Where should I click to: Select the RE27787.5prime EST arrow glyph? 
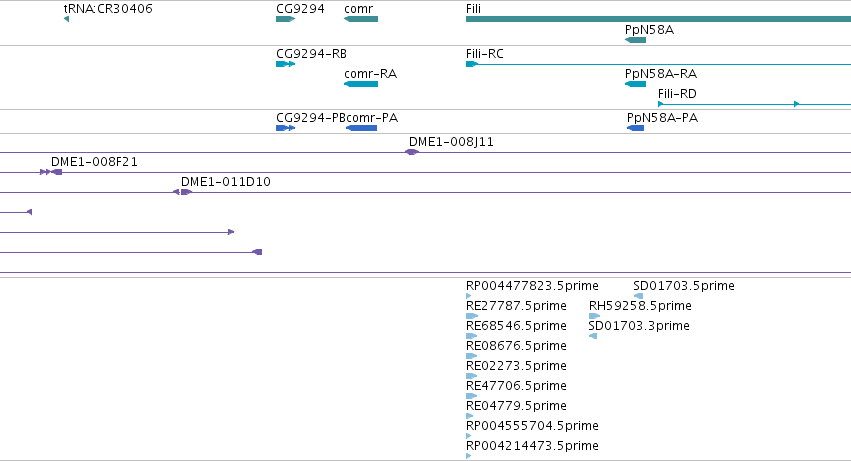[472, 316]
